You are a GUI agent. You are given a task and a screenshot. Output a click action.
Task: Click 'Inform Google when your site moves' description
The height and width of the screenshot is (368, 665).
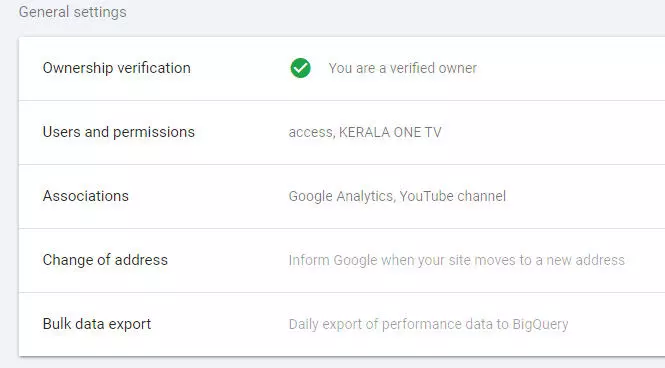456,260
